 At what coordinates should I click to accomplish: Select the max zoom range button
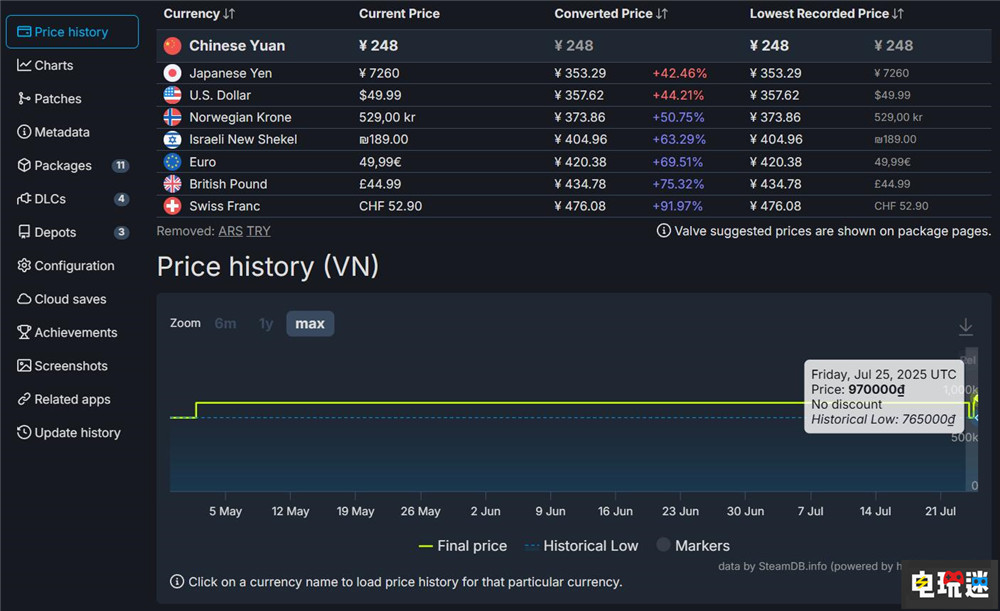(x=310, y=324)
